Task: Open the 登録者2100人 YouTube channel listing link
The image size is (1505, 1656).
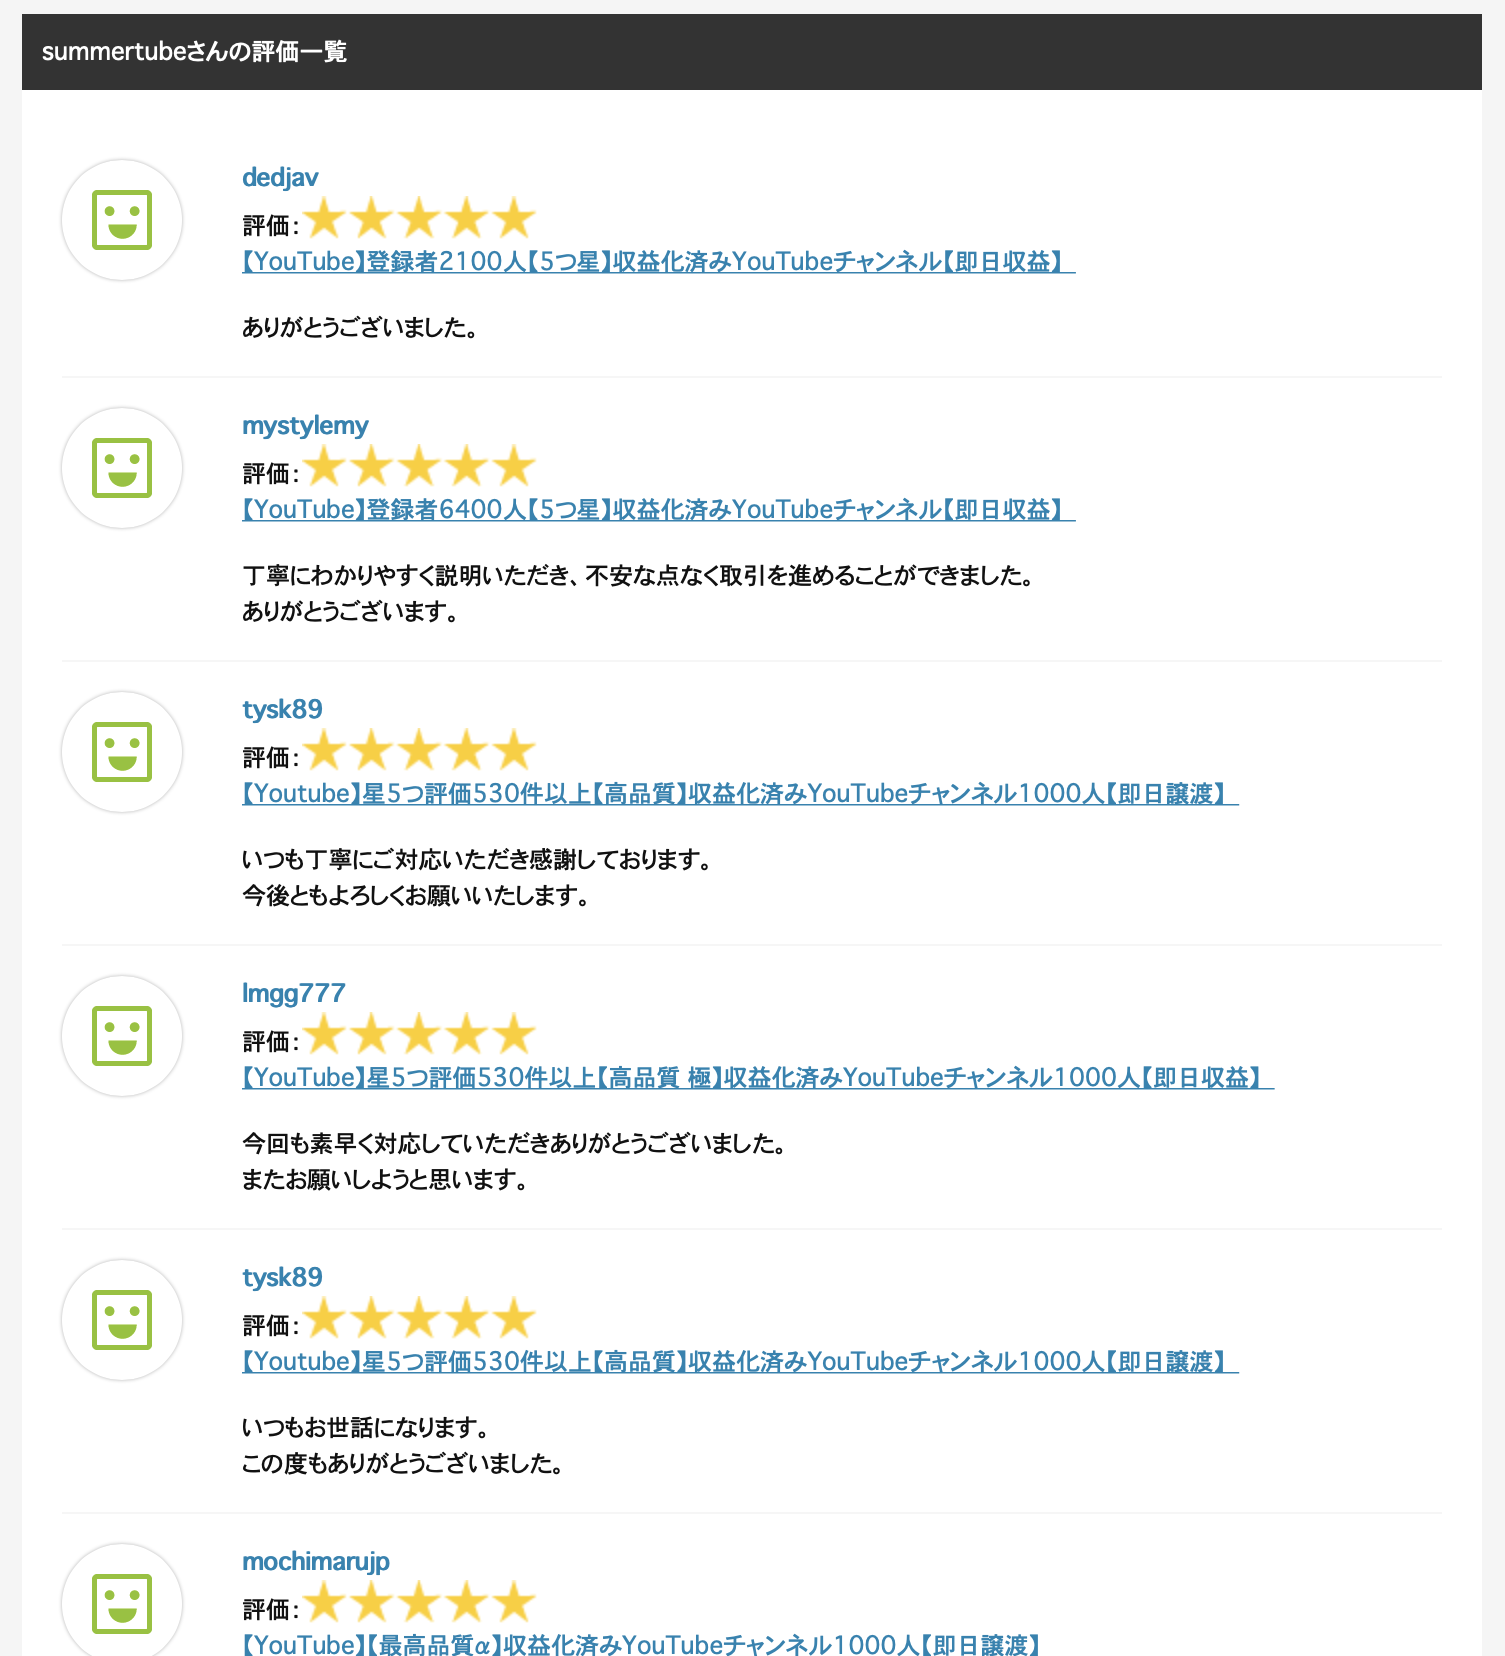Action: 658,262
